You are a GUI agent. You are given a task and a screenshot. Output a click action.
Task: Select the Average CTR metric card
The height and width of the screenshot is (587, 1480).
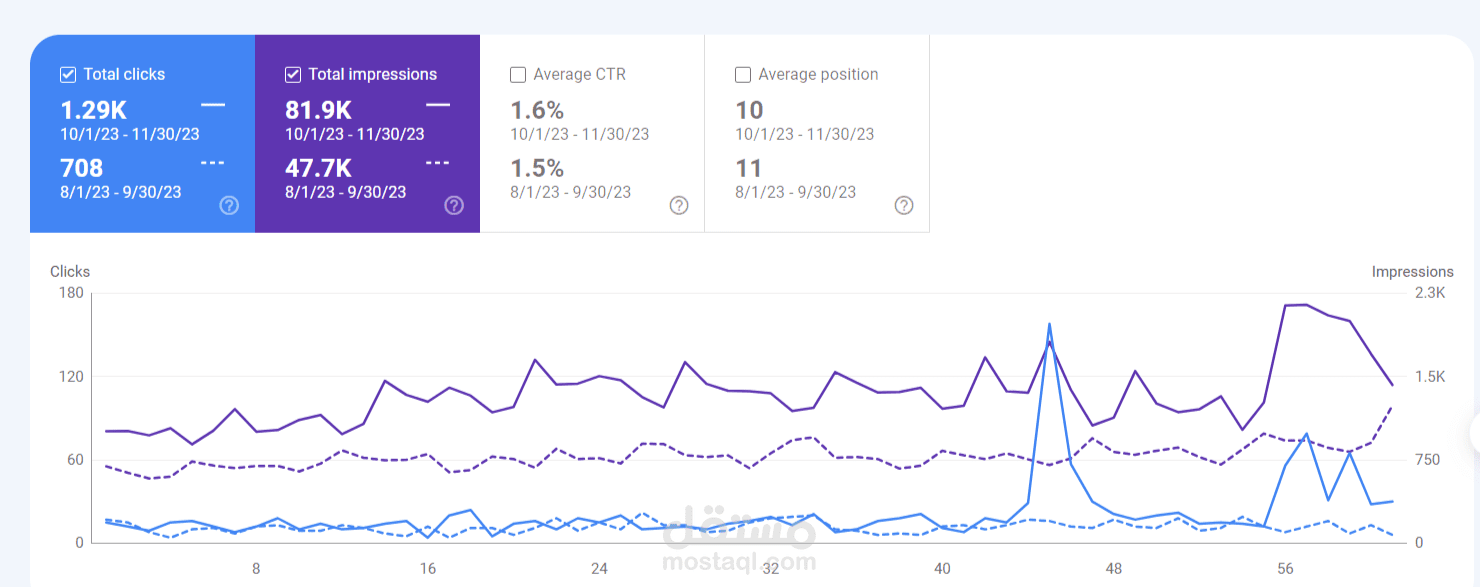click(x=592, y=134)
